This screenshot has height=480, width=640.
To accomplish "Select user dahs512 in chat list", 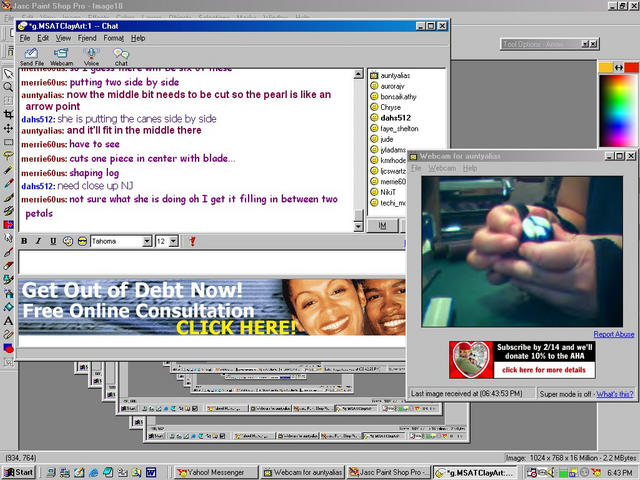I will point(395,118).
